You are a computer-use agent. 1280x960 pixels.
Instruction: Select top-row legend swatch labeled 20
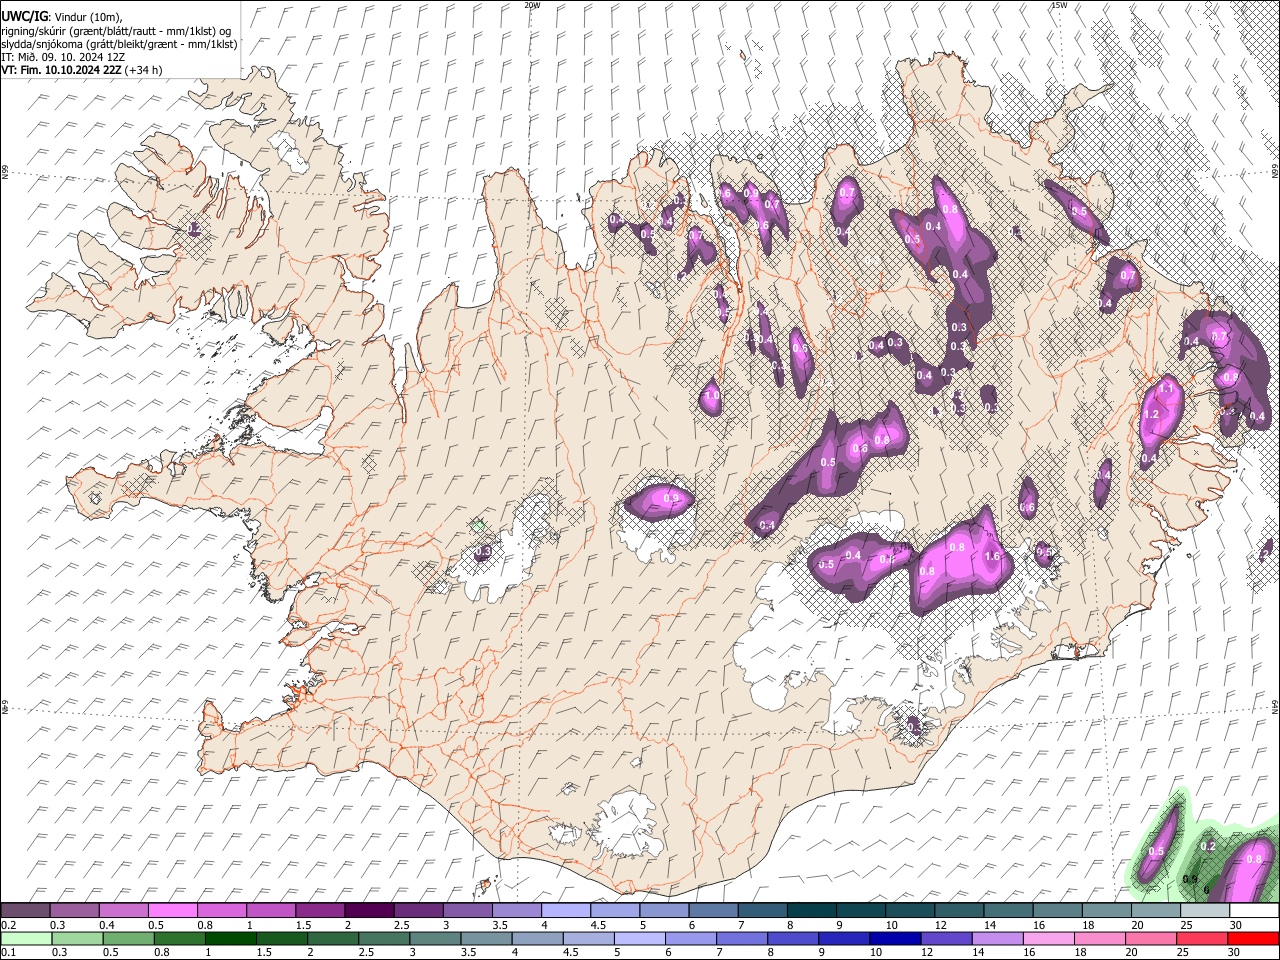tap(1156, 910)
